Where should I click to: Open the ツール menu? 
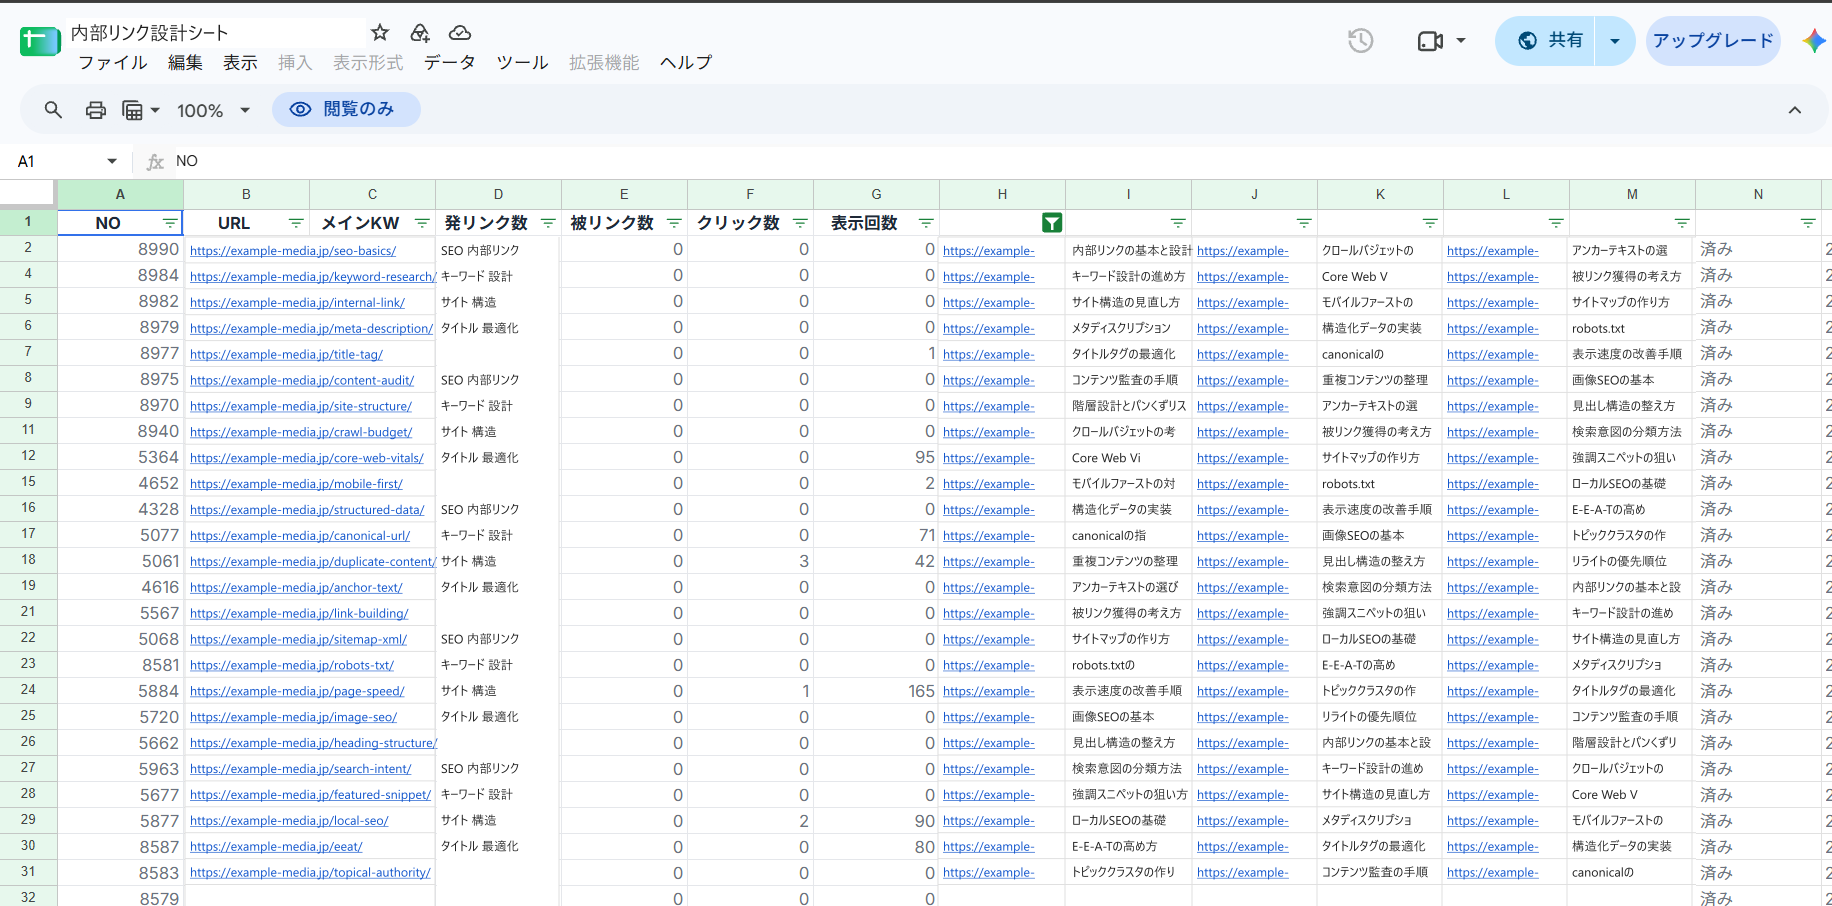tap(522, 63)
